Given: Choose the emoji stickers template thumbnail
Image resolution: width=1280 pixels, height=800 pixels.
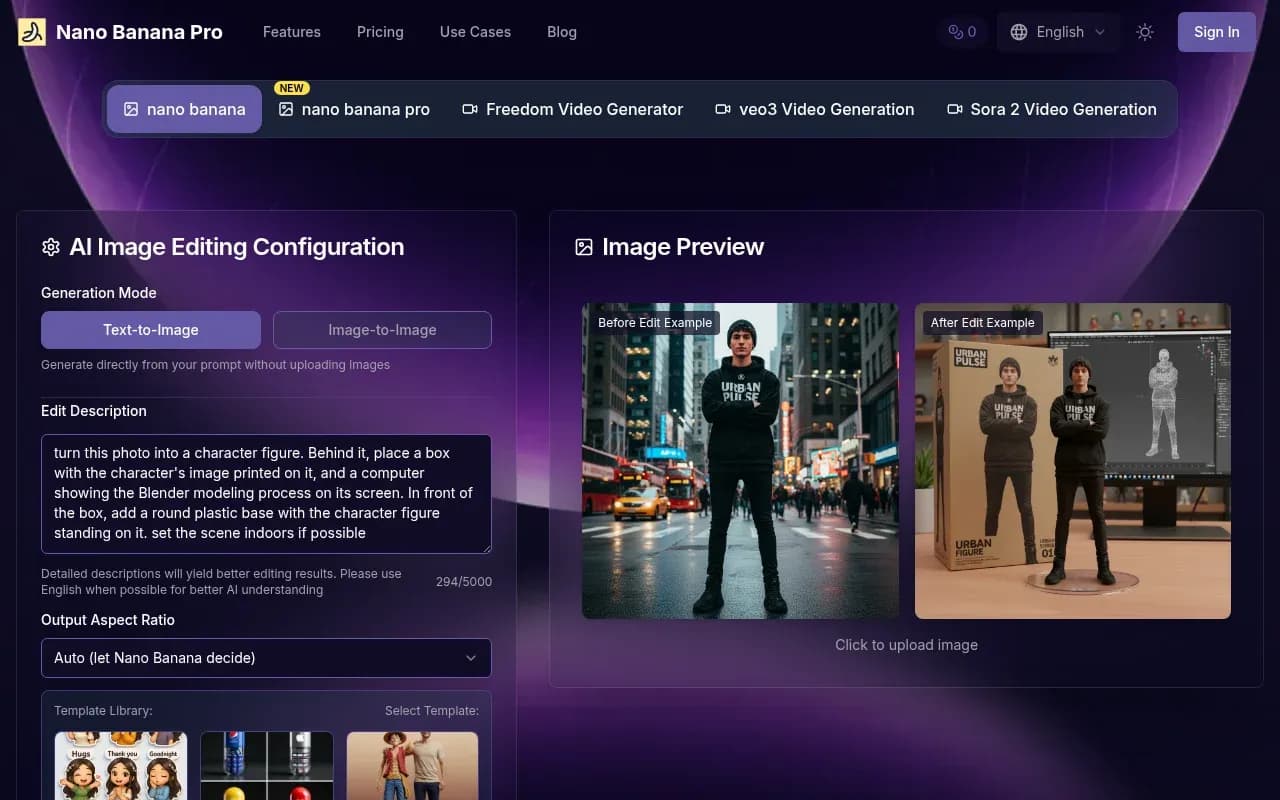Looking at the screenshot, I should coord(121,766).
